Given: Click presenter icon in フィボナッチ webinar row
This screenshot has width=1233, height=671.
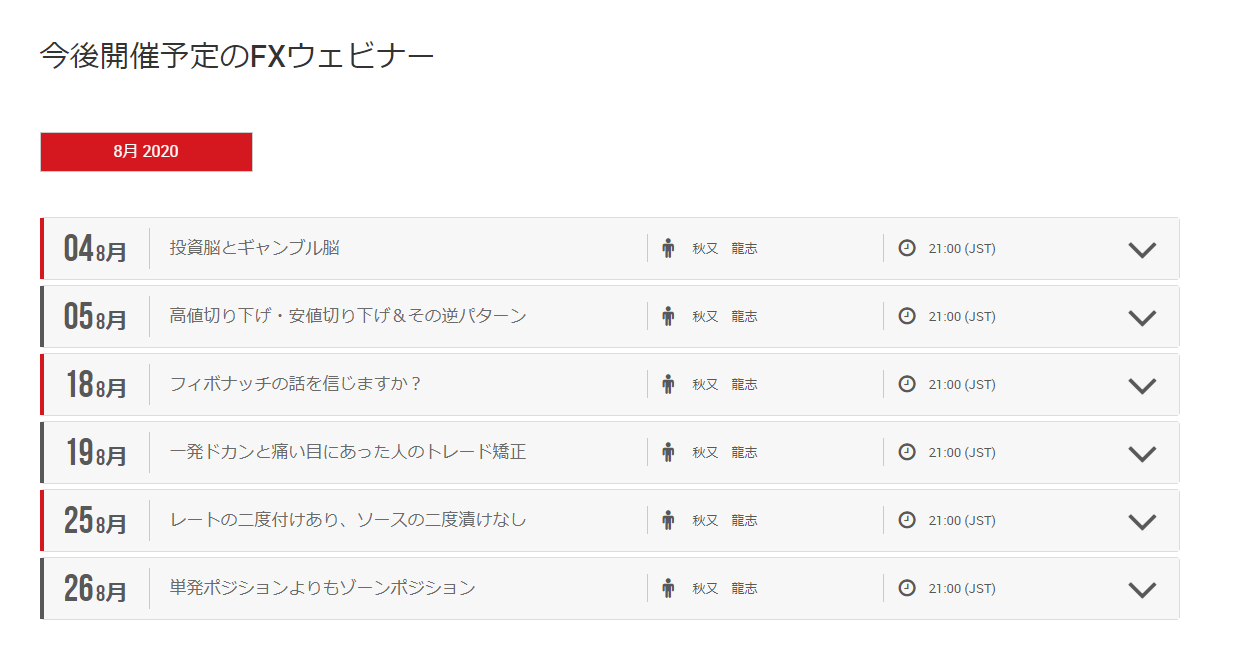Looking at the screenshot, I should (668, 384).
